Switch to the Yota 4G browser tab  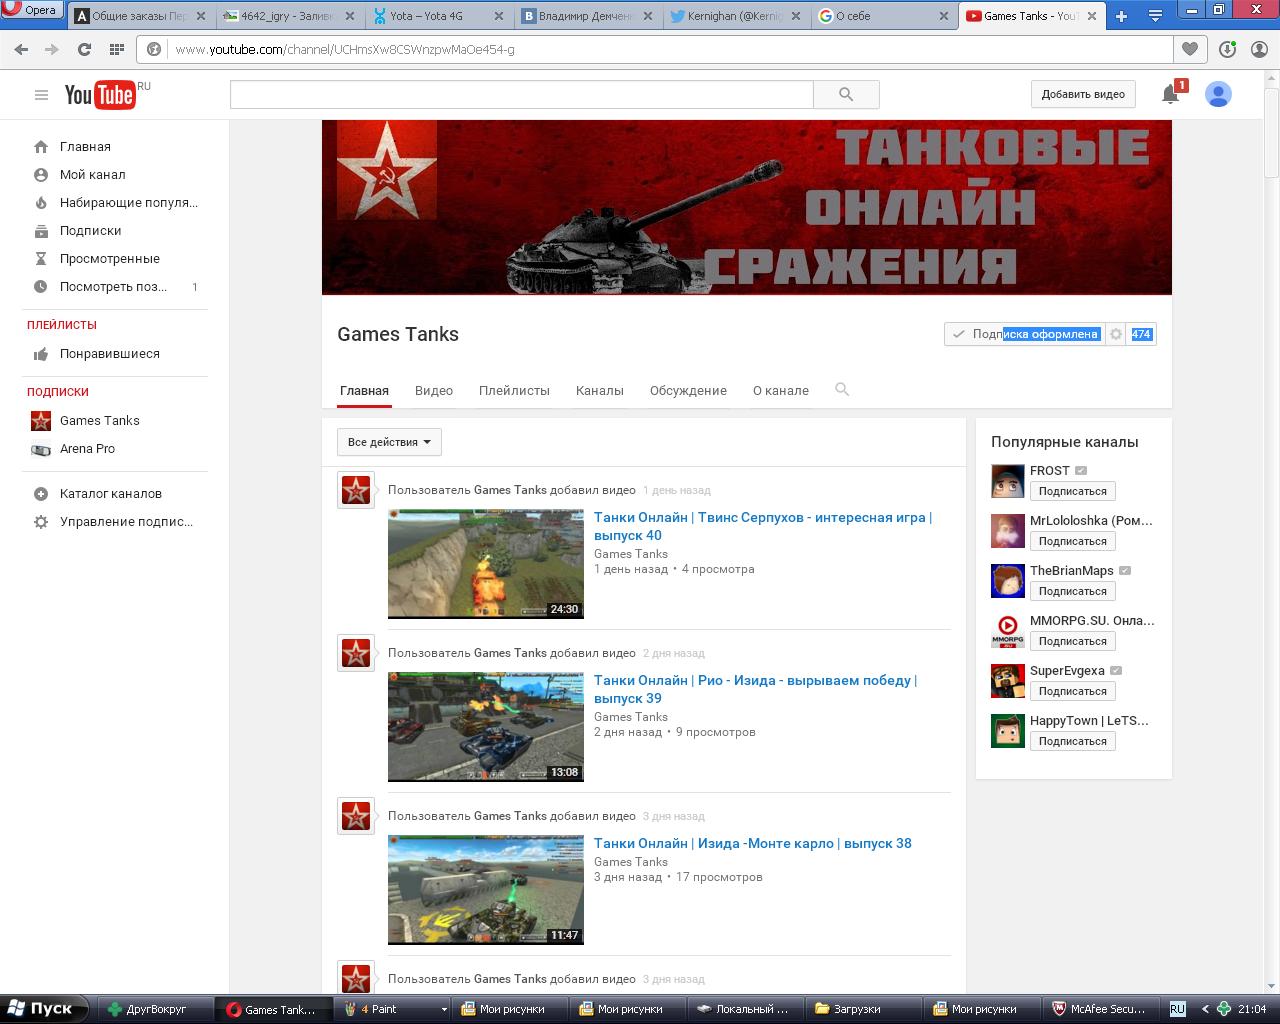439,16
